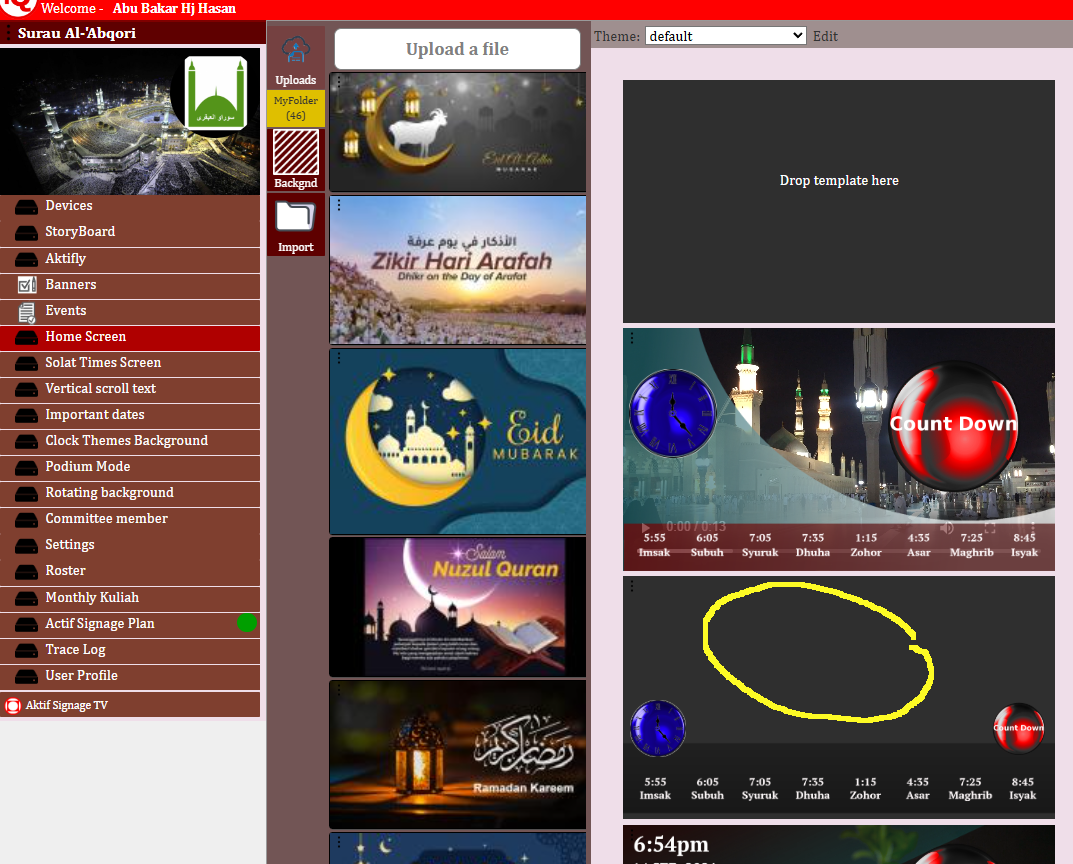Click the video time 0:00 / 0:13
1073x864 pixels.
tap(696, 526)
